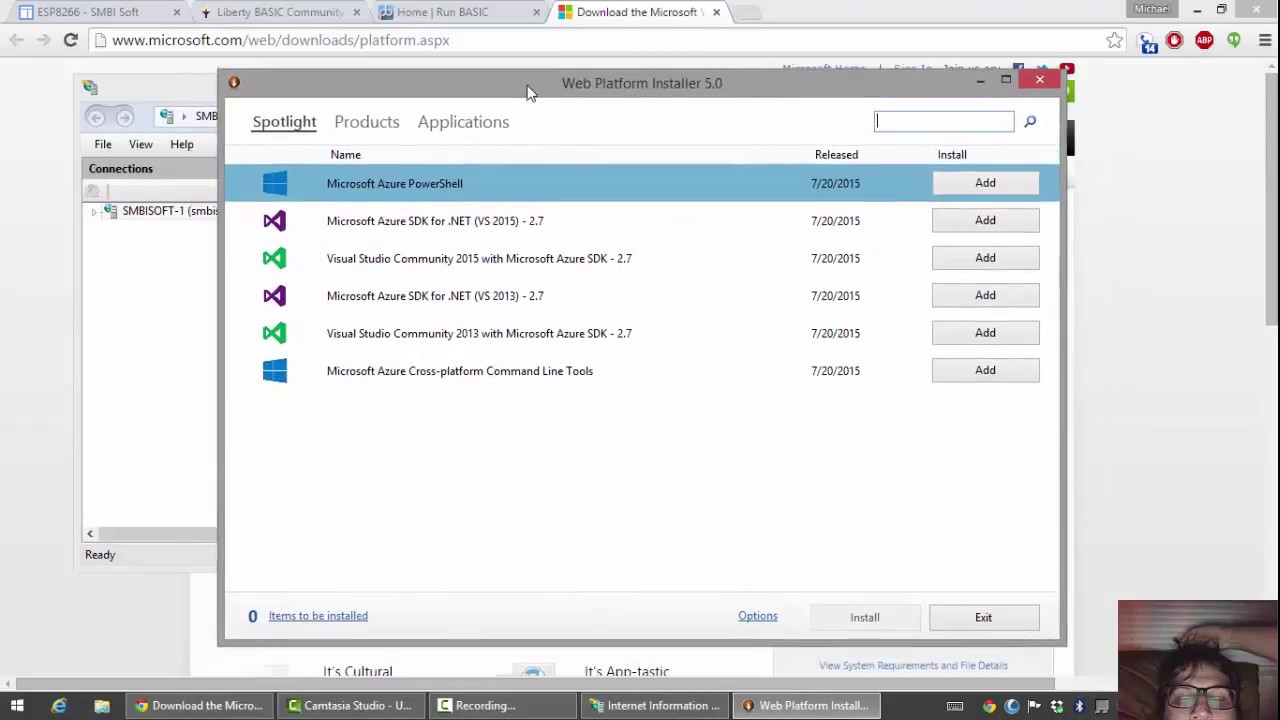Screen dimensions: 1280x720
Task: Open the Windows Start button
Action: tap(17, 706)
